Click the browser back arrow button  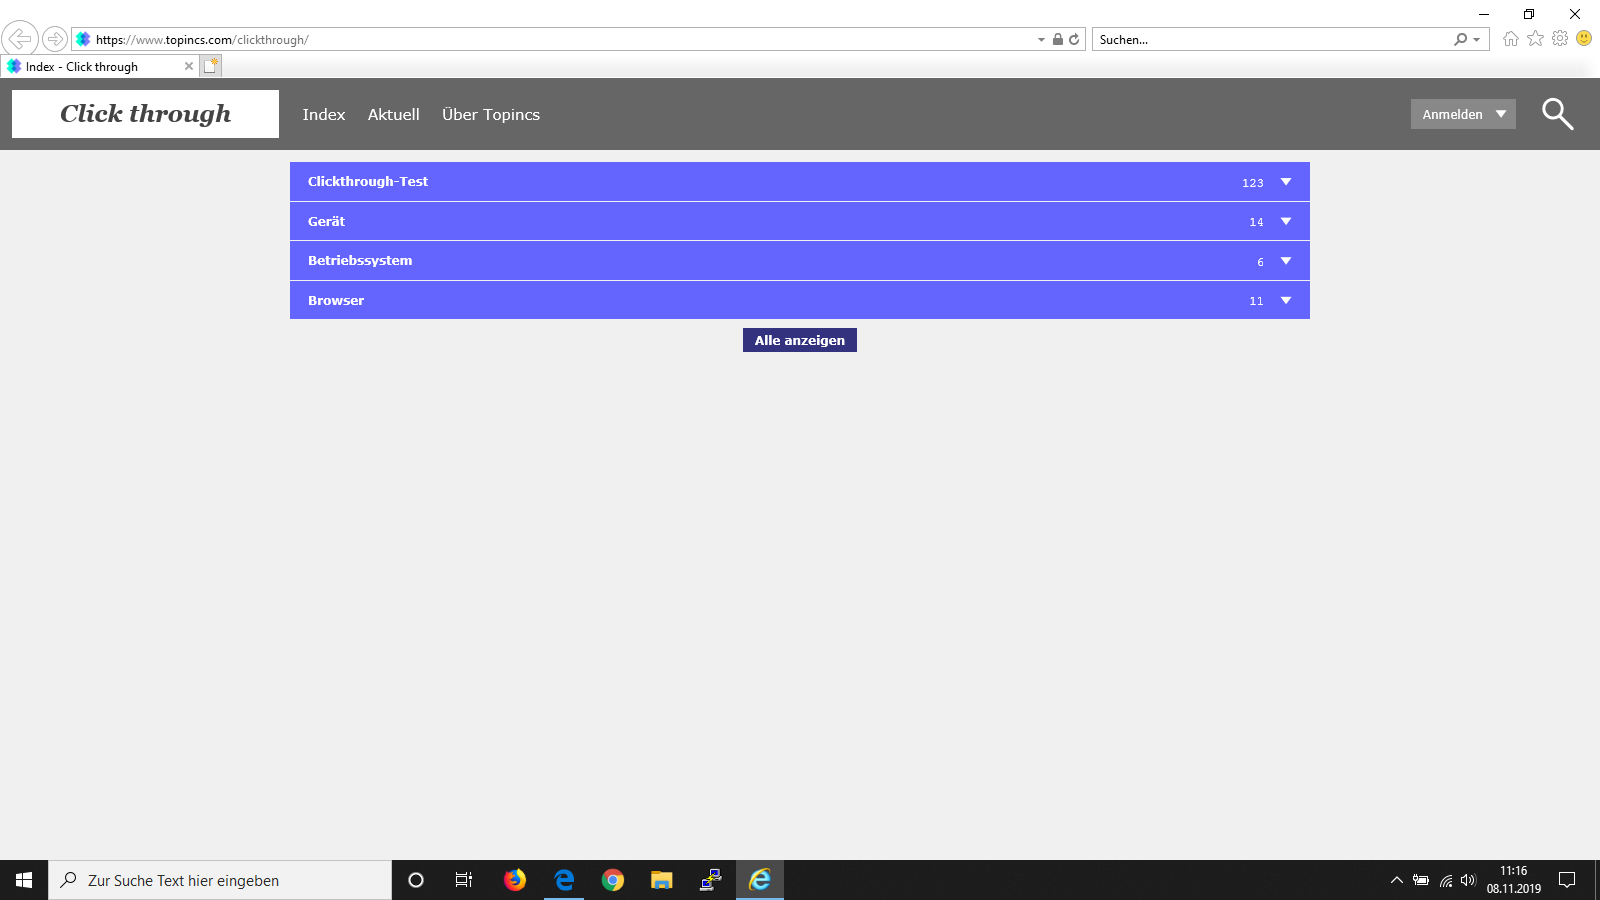pyautogui.click(x=20, y=39)
